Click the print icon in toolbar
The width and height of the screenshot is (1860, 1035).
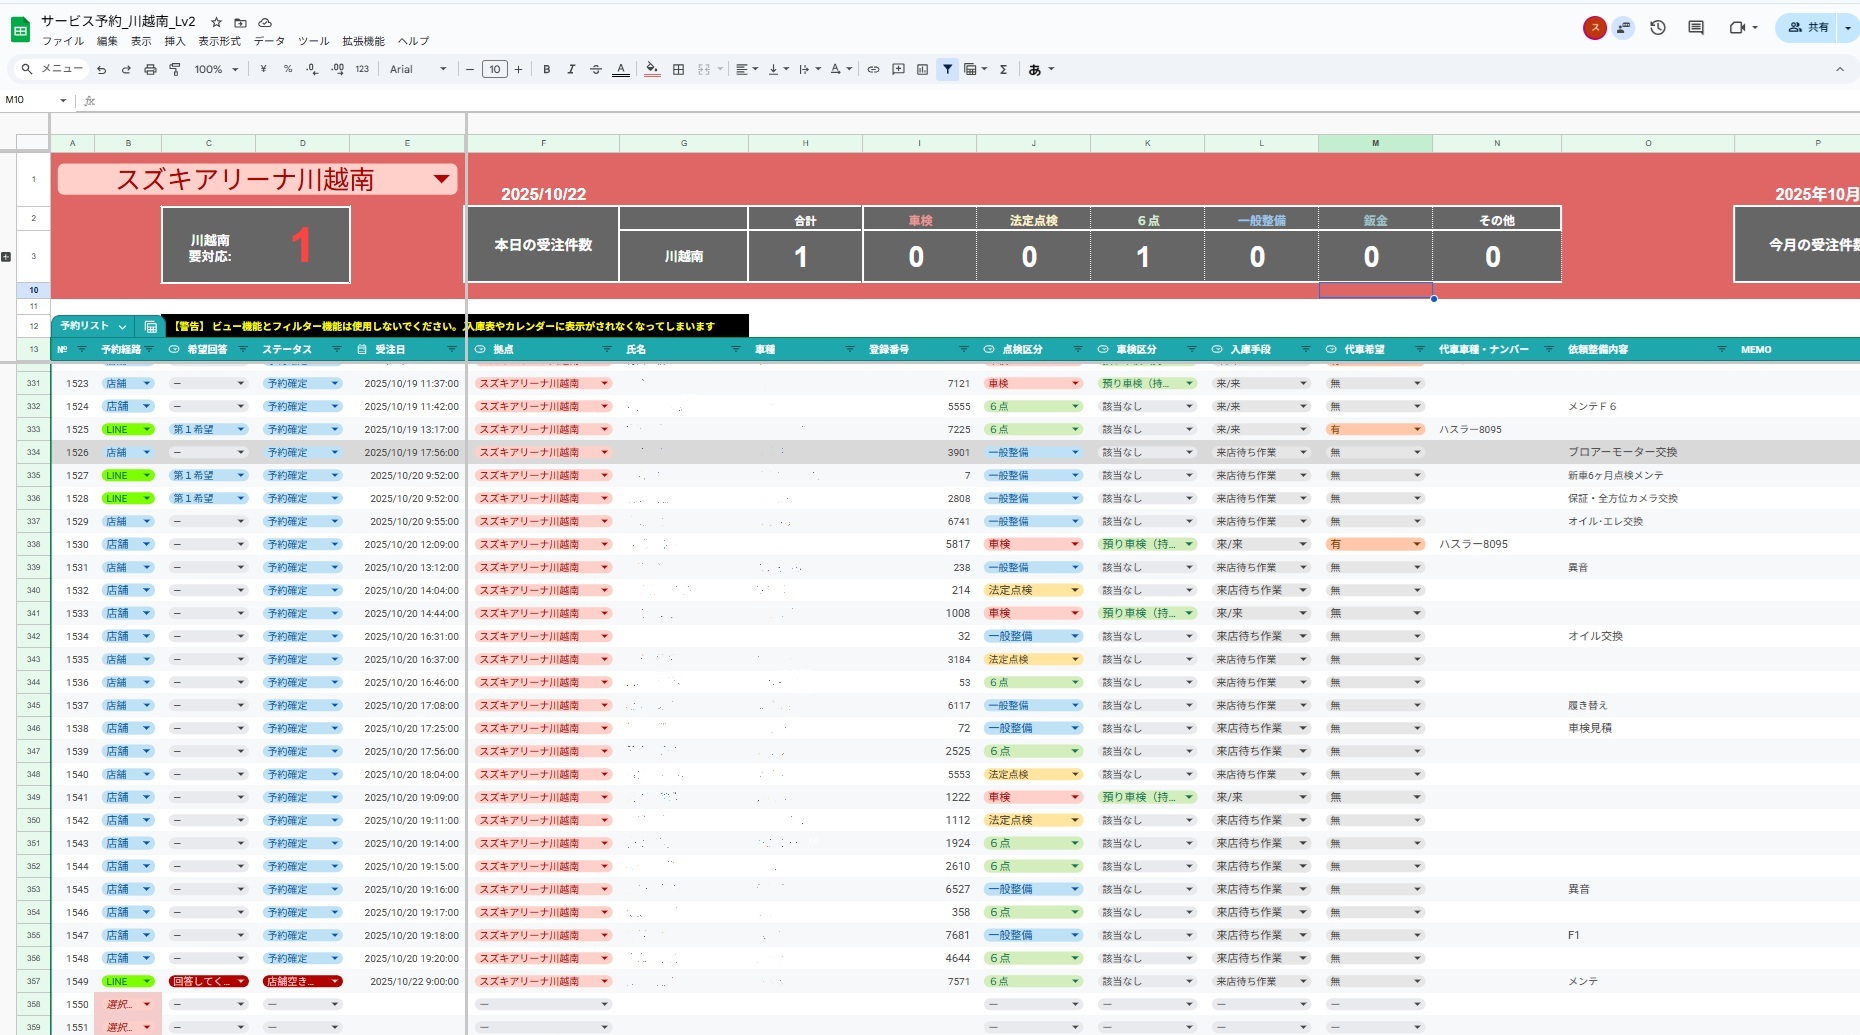(150, 70)
